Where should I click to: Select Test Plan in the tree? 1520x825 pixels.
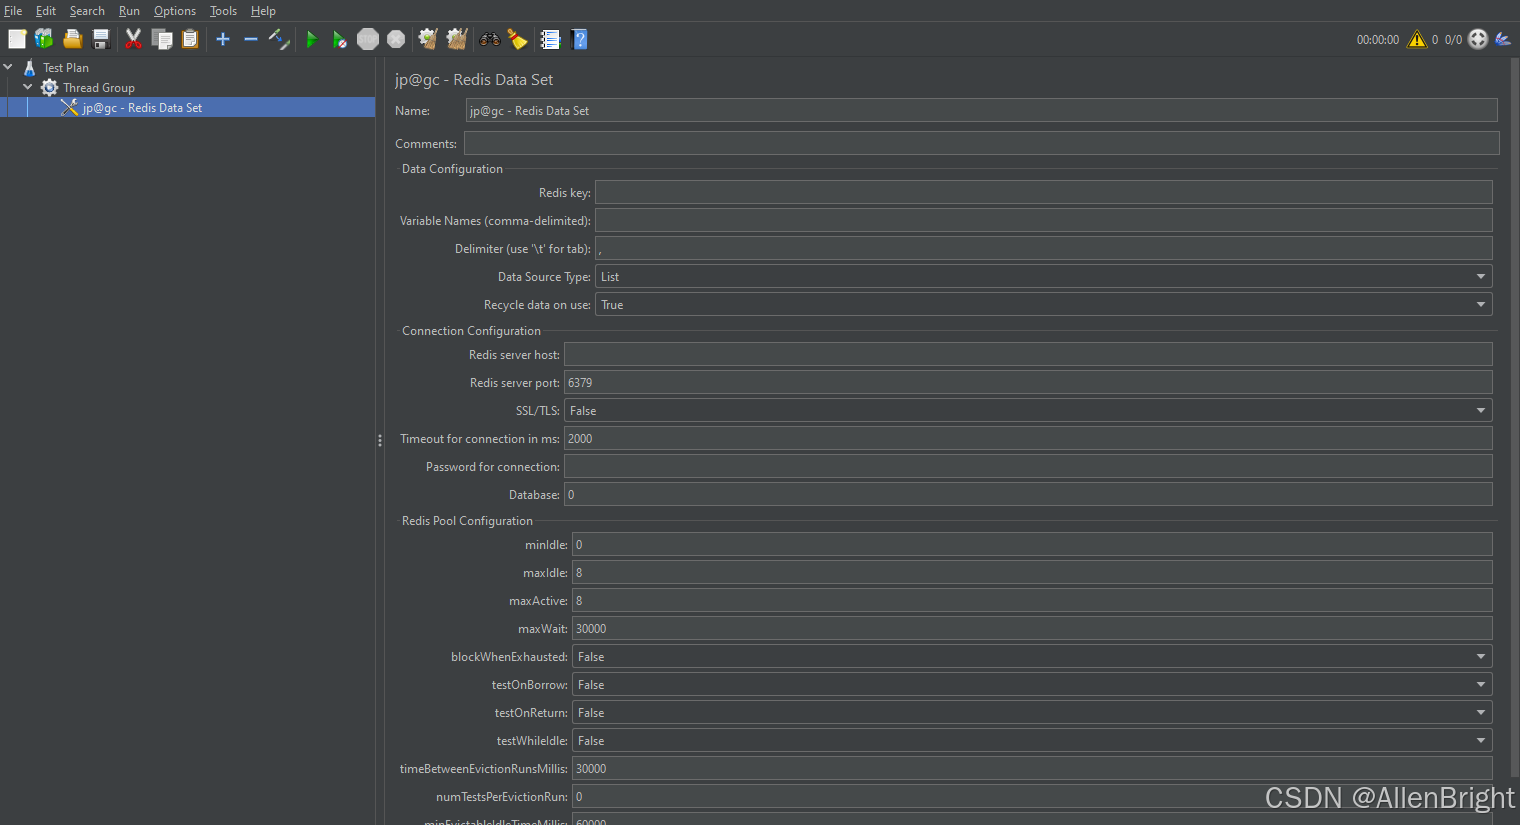pos(66,67)
